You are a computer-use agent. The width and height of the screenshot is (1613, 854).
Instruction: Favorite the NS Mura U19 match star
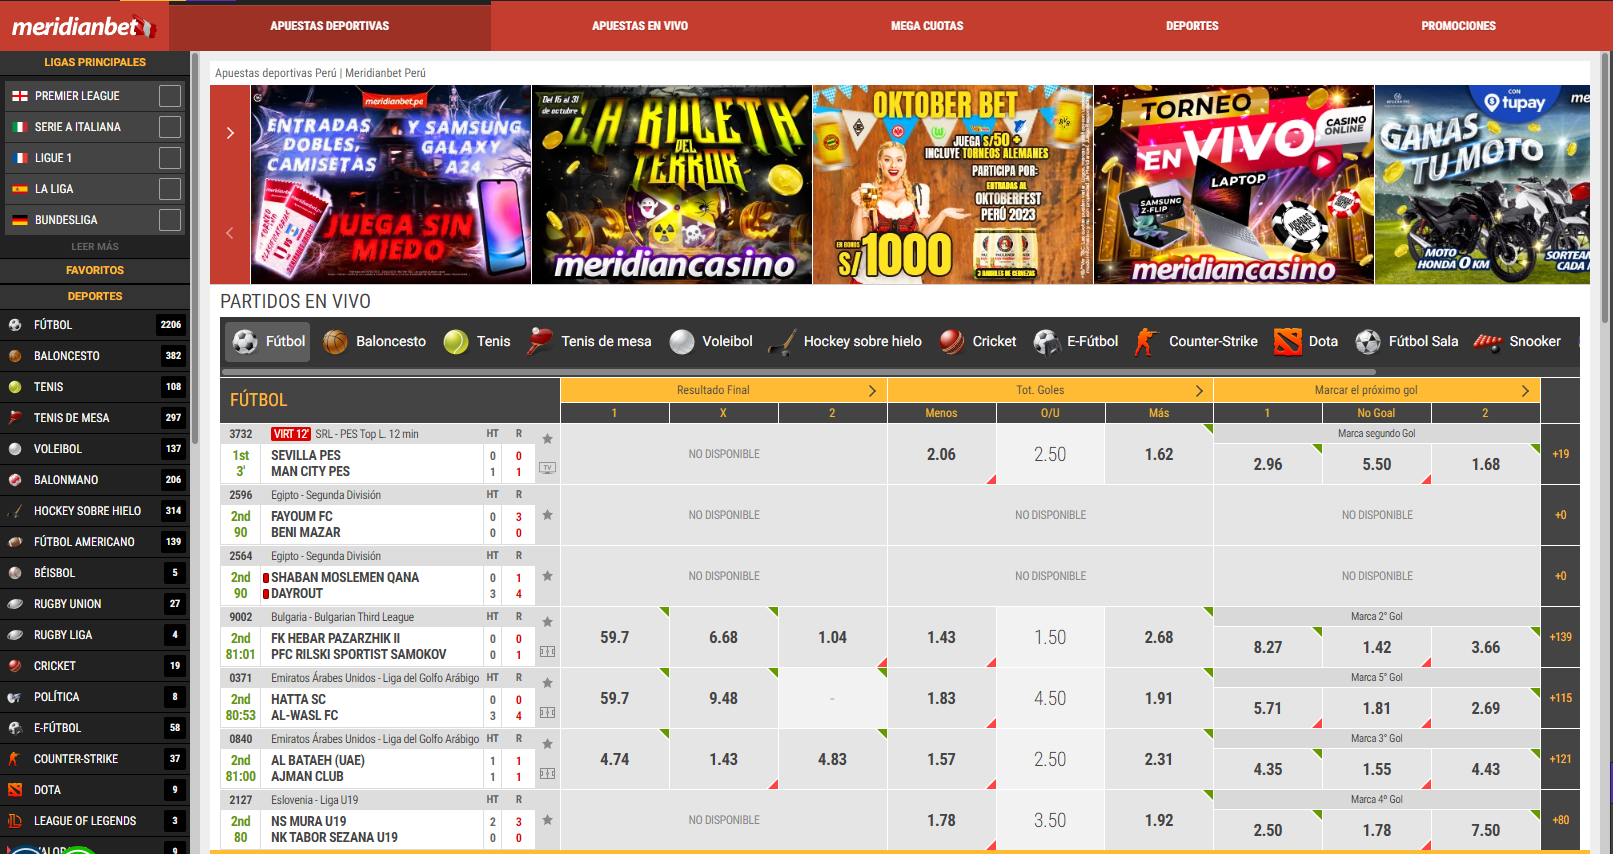point(547,820)
